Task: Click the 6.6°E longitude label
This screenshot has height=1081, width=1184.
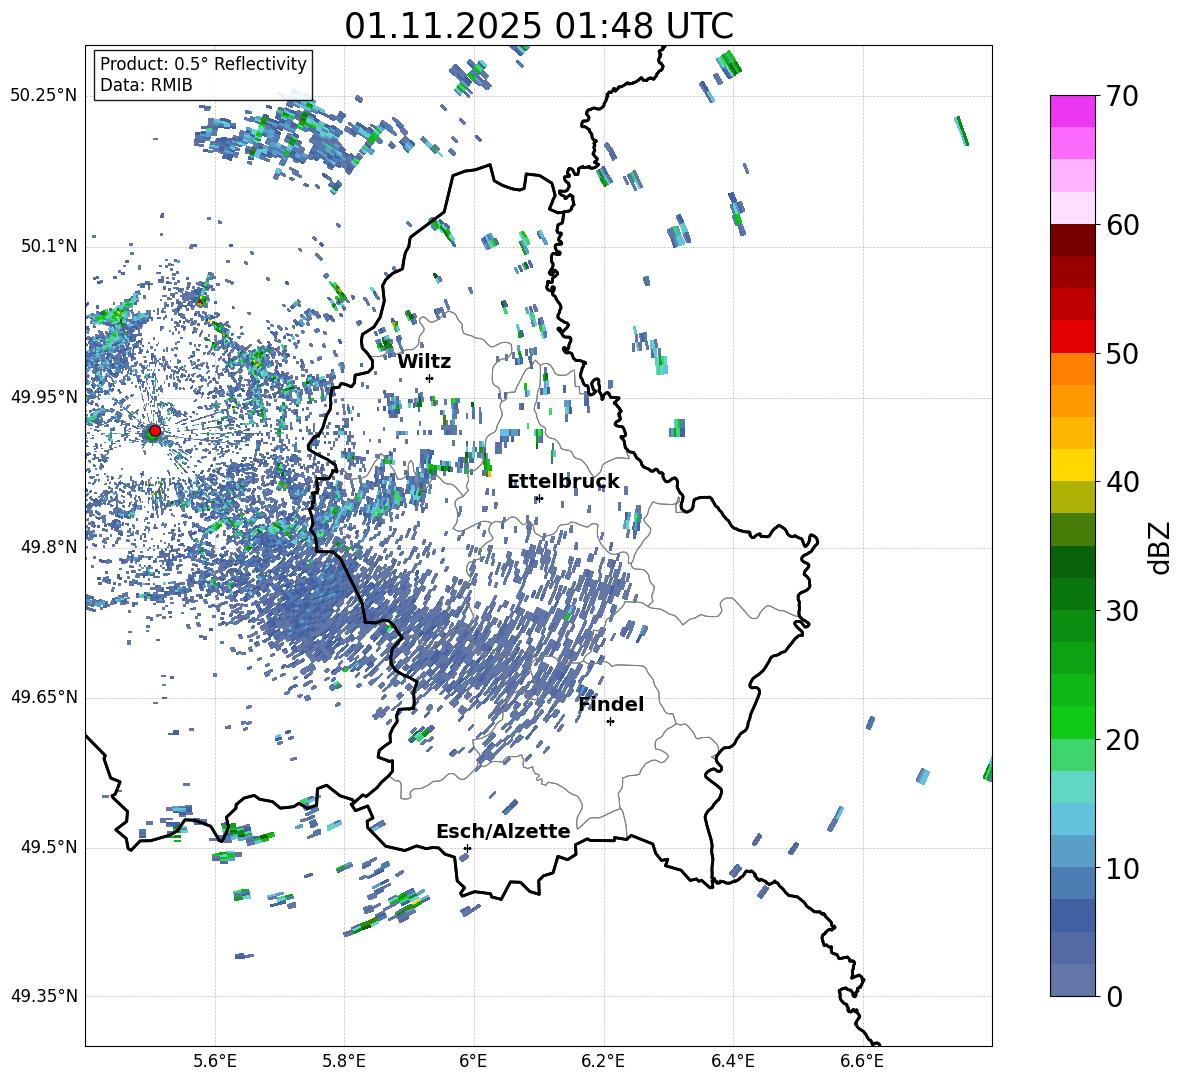Action: 862,1061
